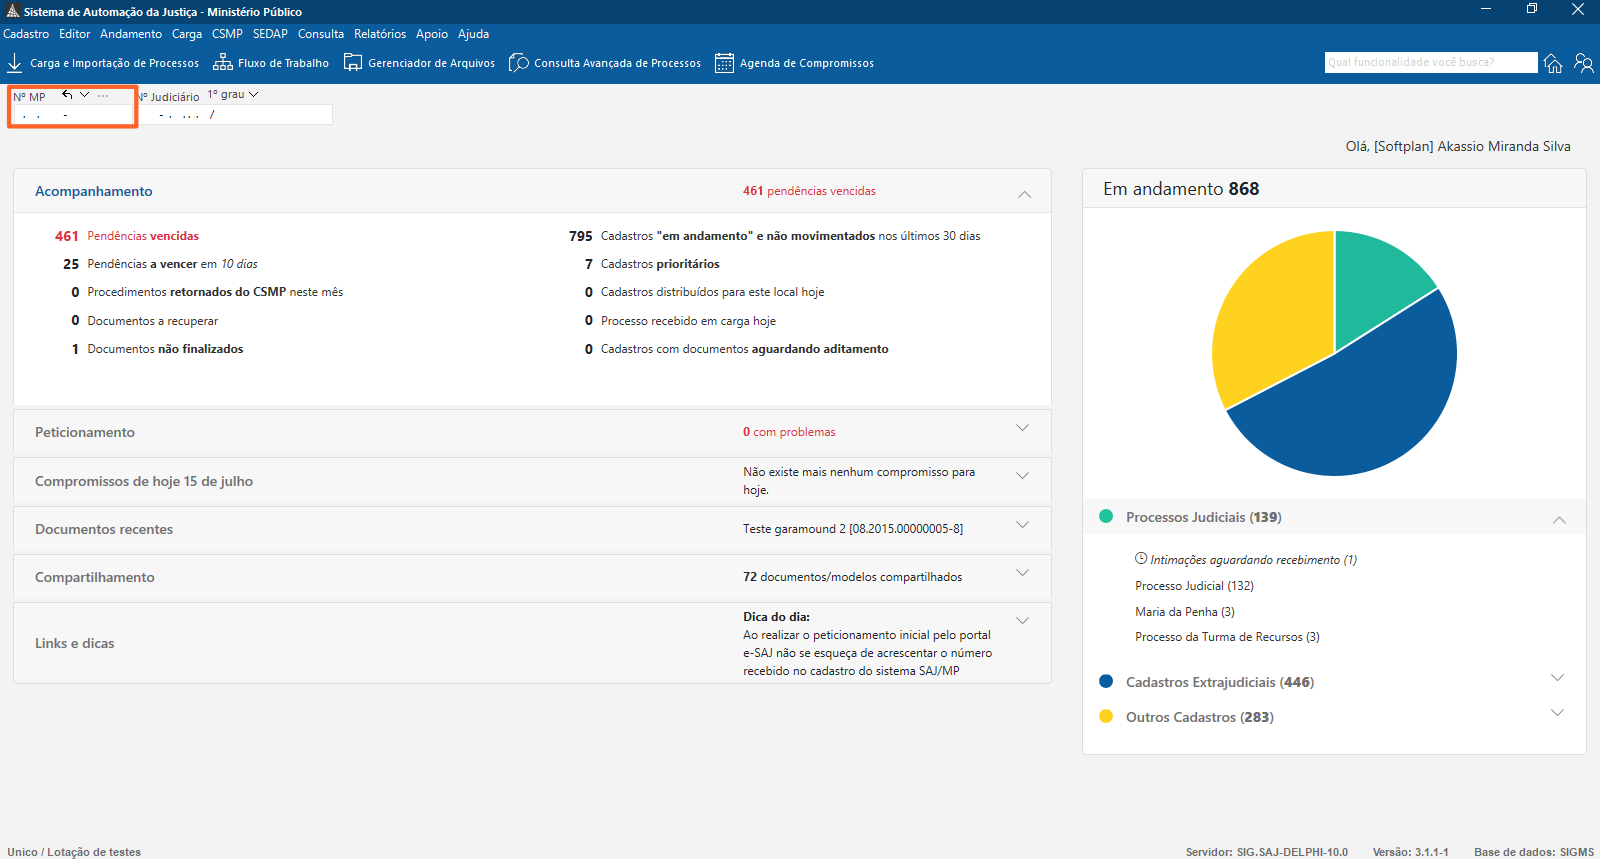The width and height of the screenshot is (1600, 859).
Task: Collapse the Processos Judiciais list
Action: (x=1559, y=520)
